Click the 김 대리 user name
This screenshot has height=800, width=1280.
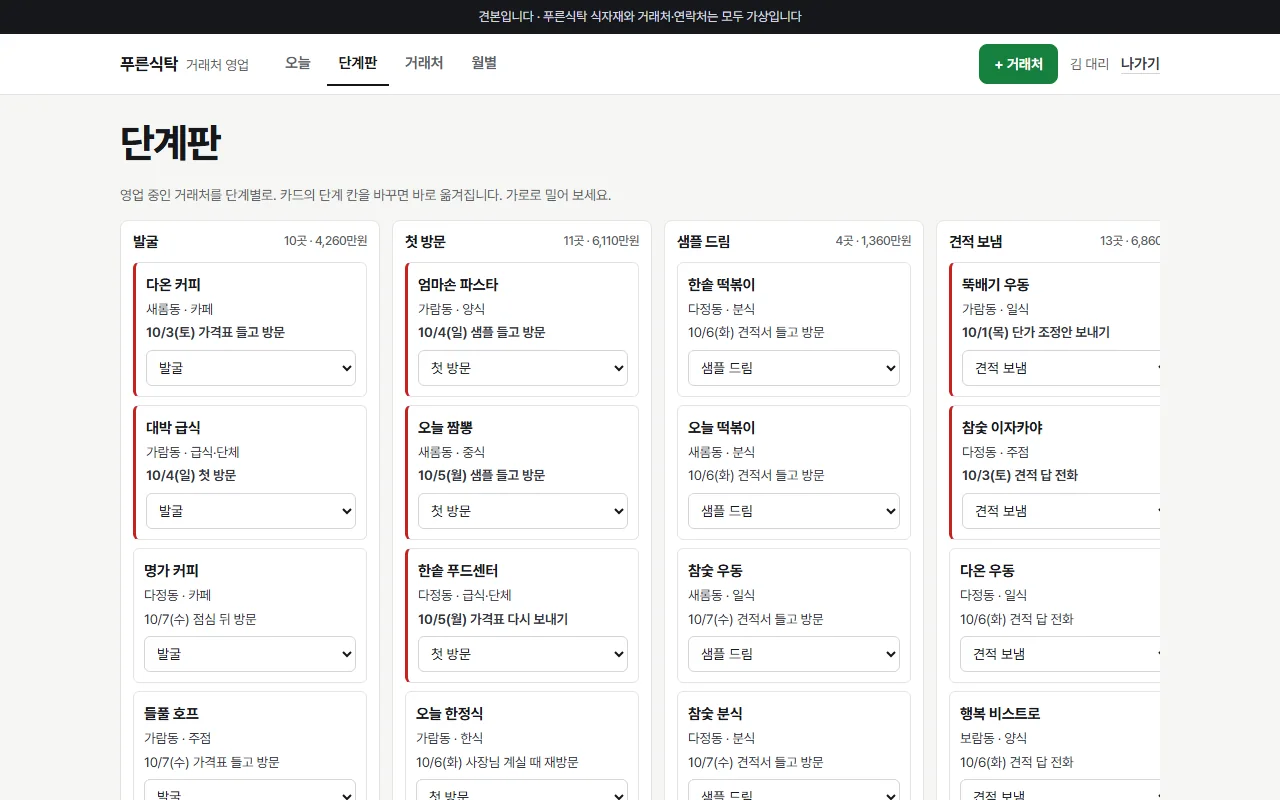(x=1089, y=64)
